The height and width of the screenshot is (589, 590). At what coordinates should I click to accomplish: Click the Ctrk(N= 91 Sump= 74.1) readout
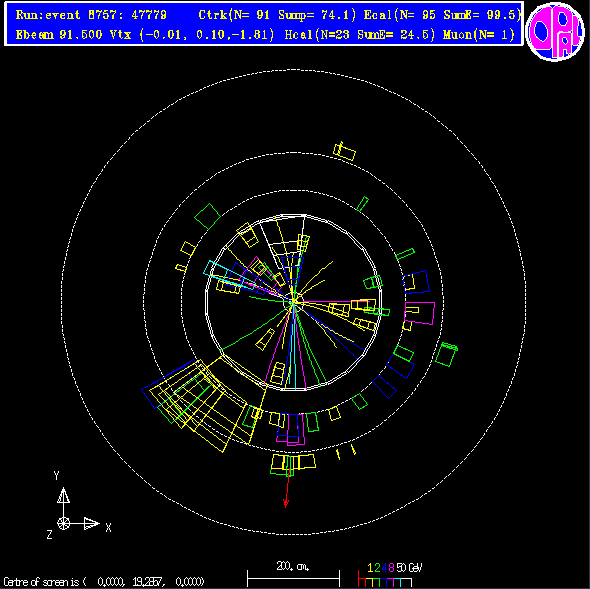[277, 15]
